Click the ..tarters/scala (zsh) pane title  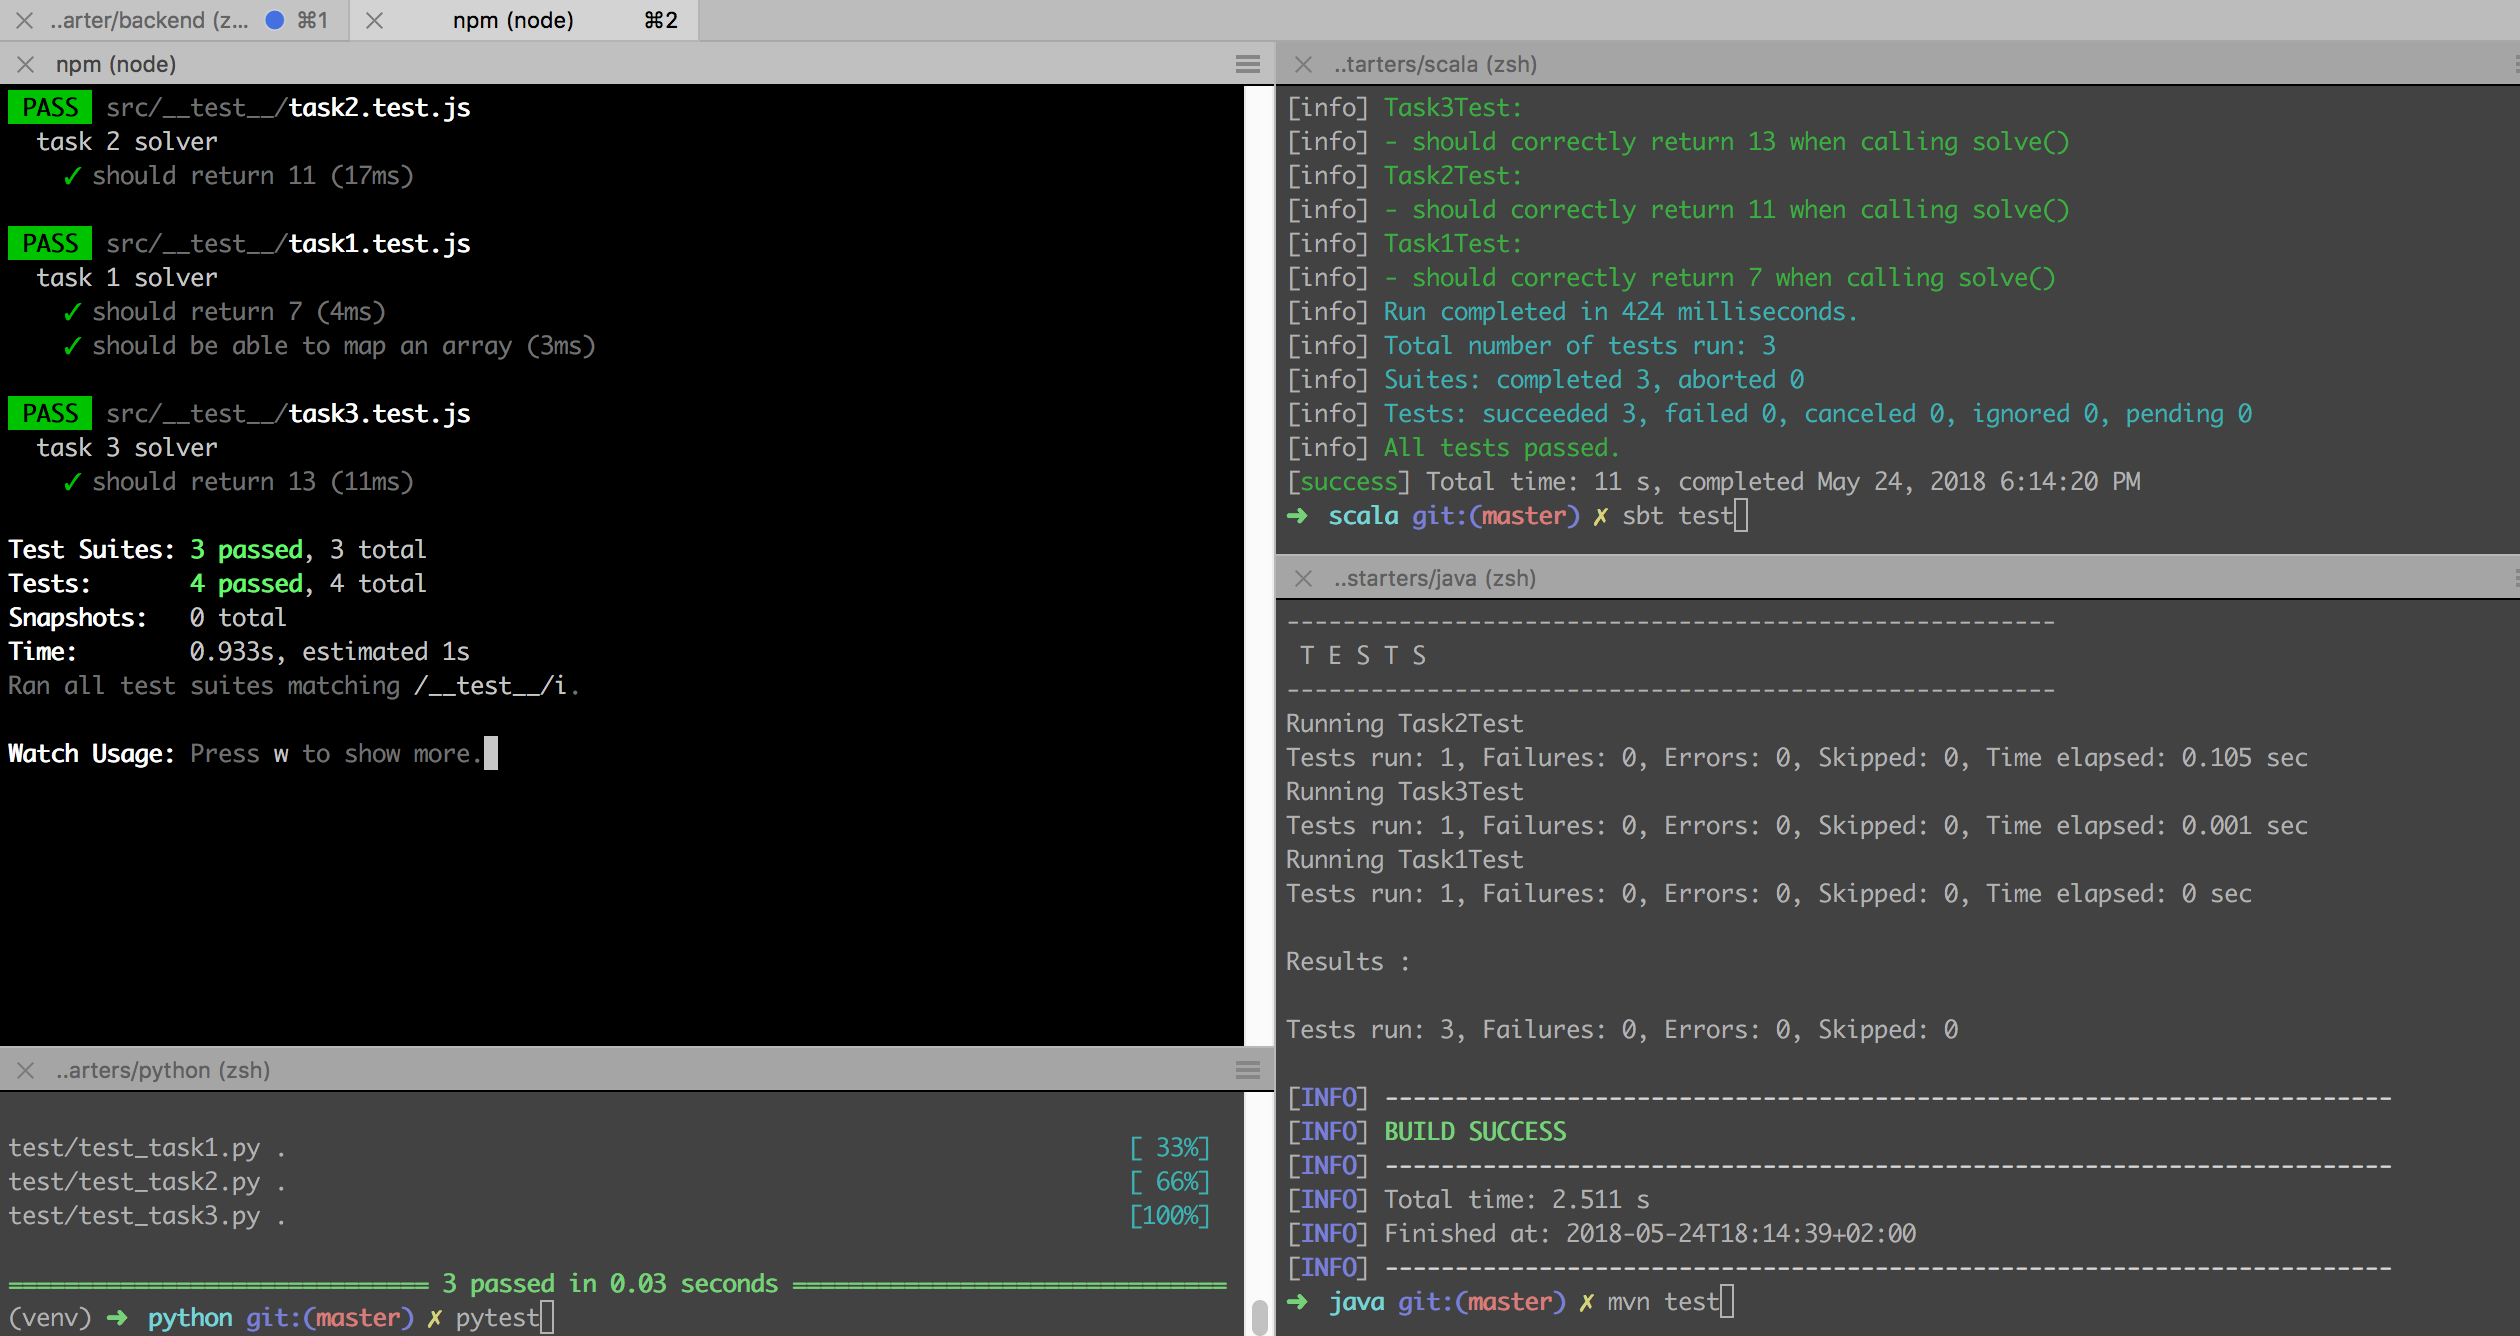pyautogui.click(x=1435, y=64)
